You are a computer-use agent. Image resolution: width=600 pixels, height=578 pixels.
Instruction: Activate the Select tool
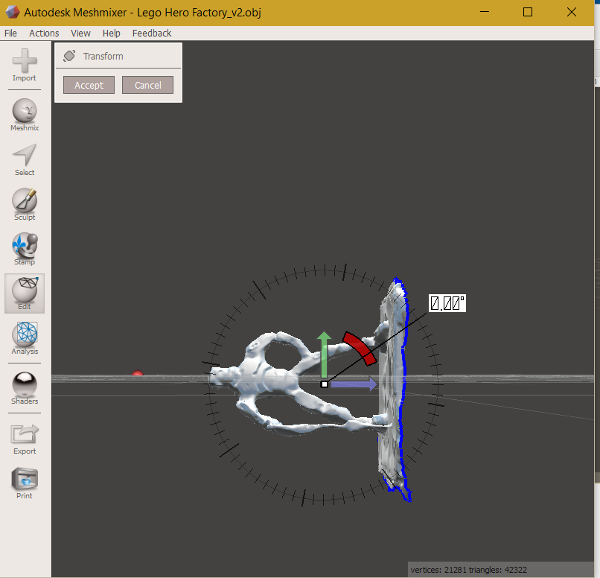point(24,160)
